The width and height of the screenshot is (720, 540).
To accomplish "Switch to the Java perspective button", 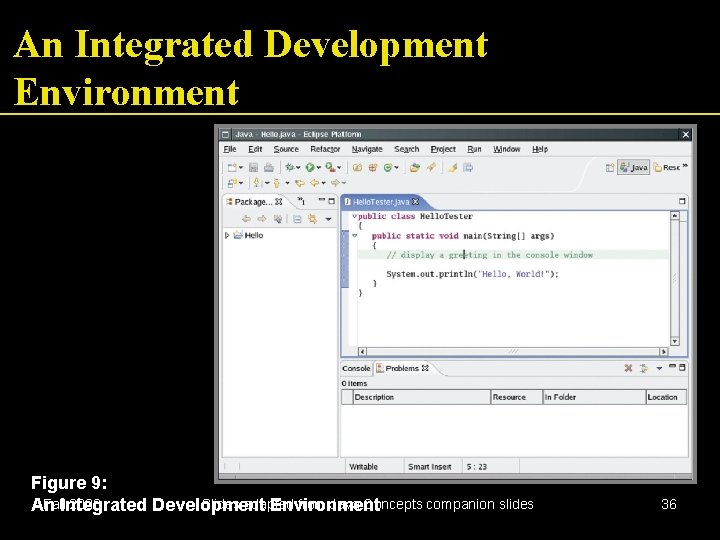I will click(x=634, y=168).
